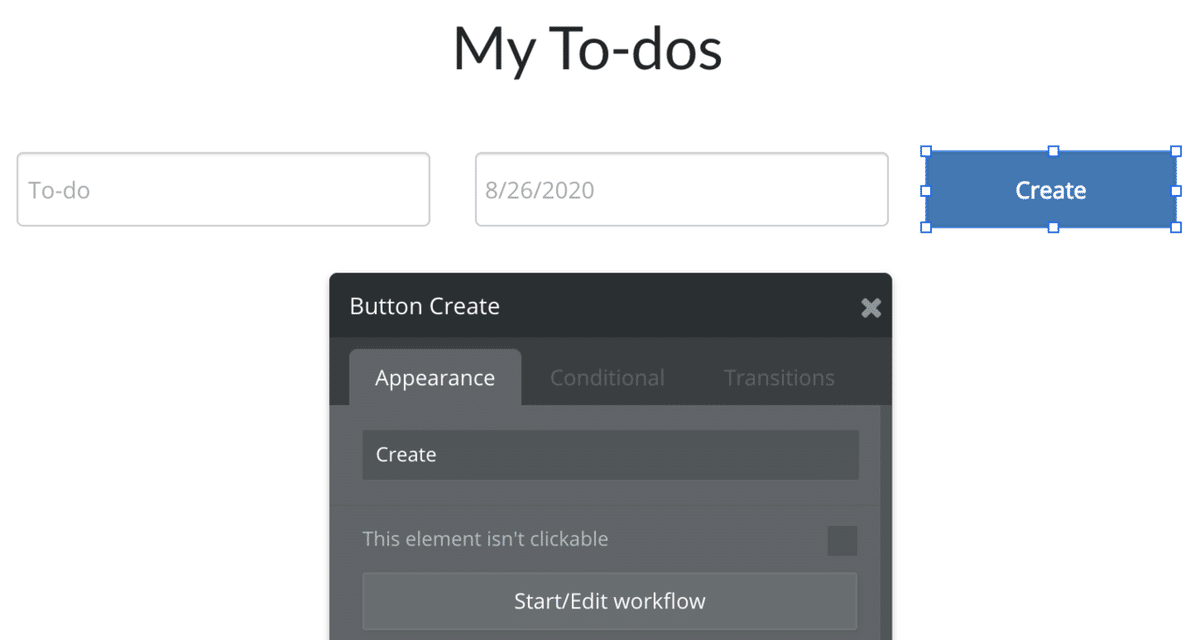This screenshot has height=640, width=1200.
Task: Enable "This element isn't clickable" checkbox
Action: point(842,541)
